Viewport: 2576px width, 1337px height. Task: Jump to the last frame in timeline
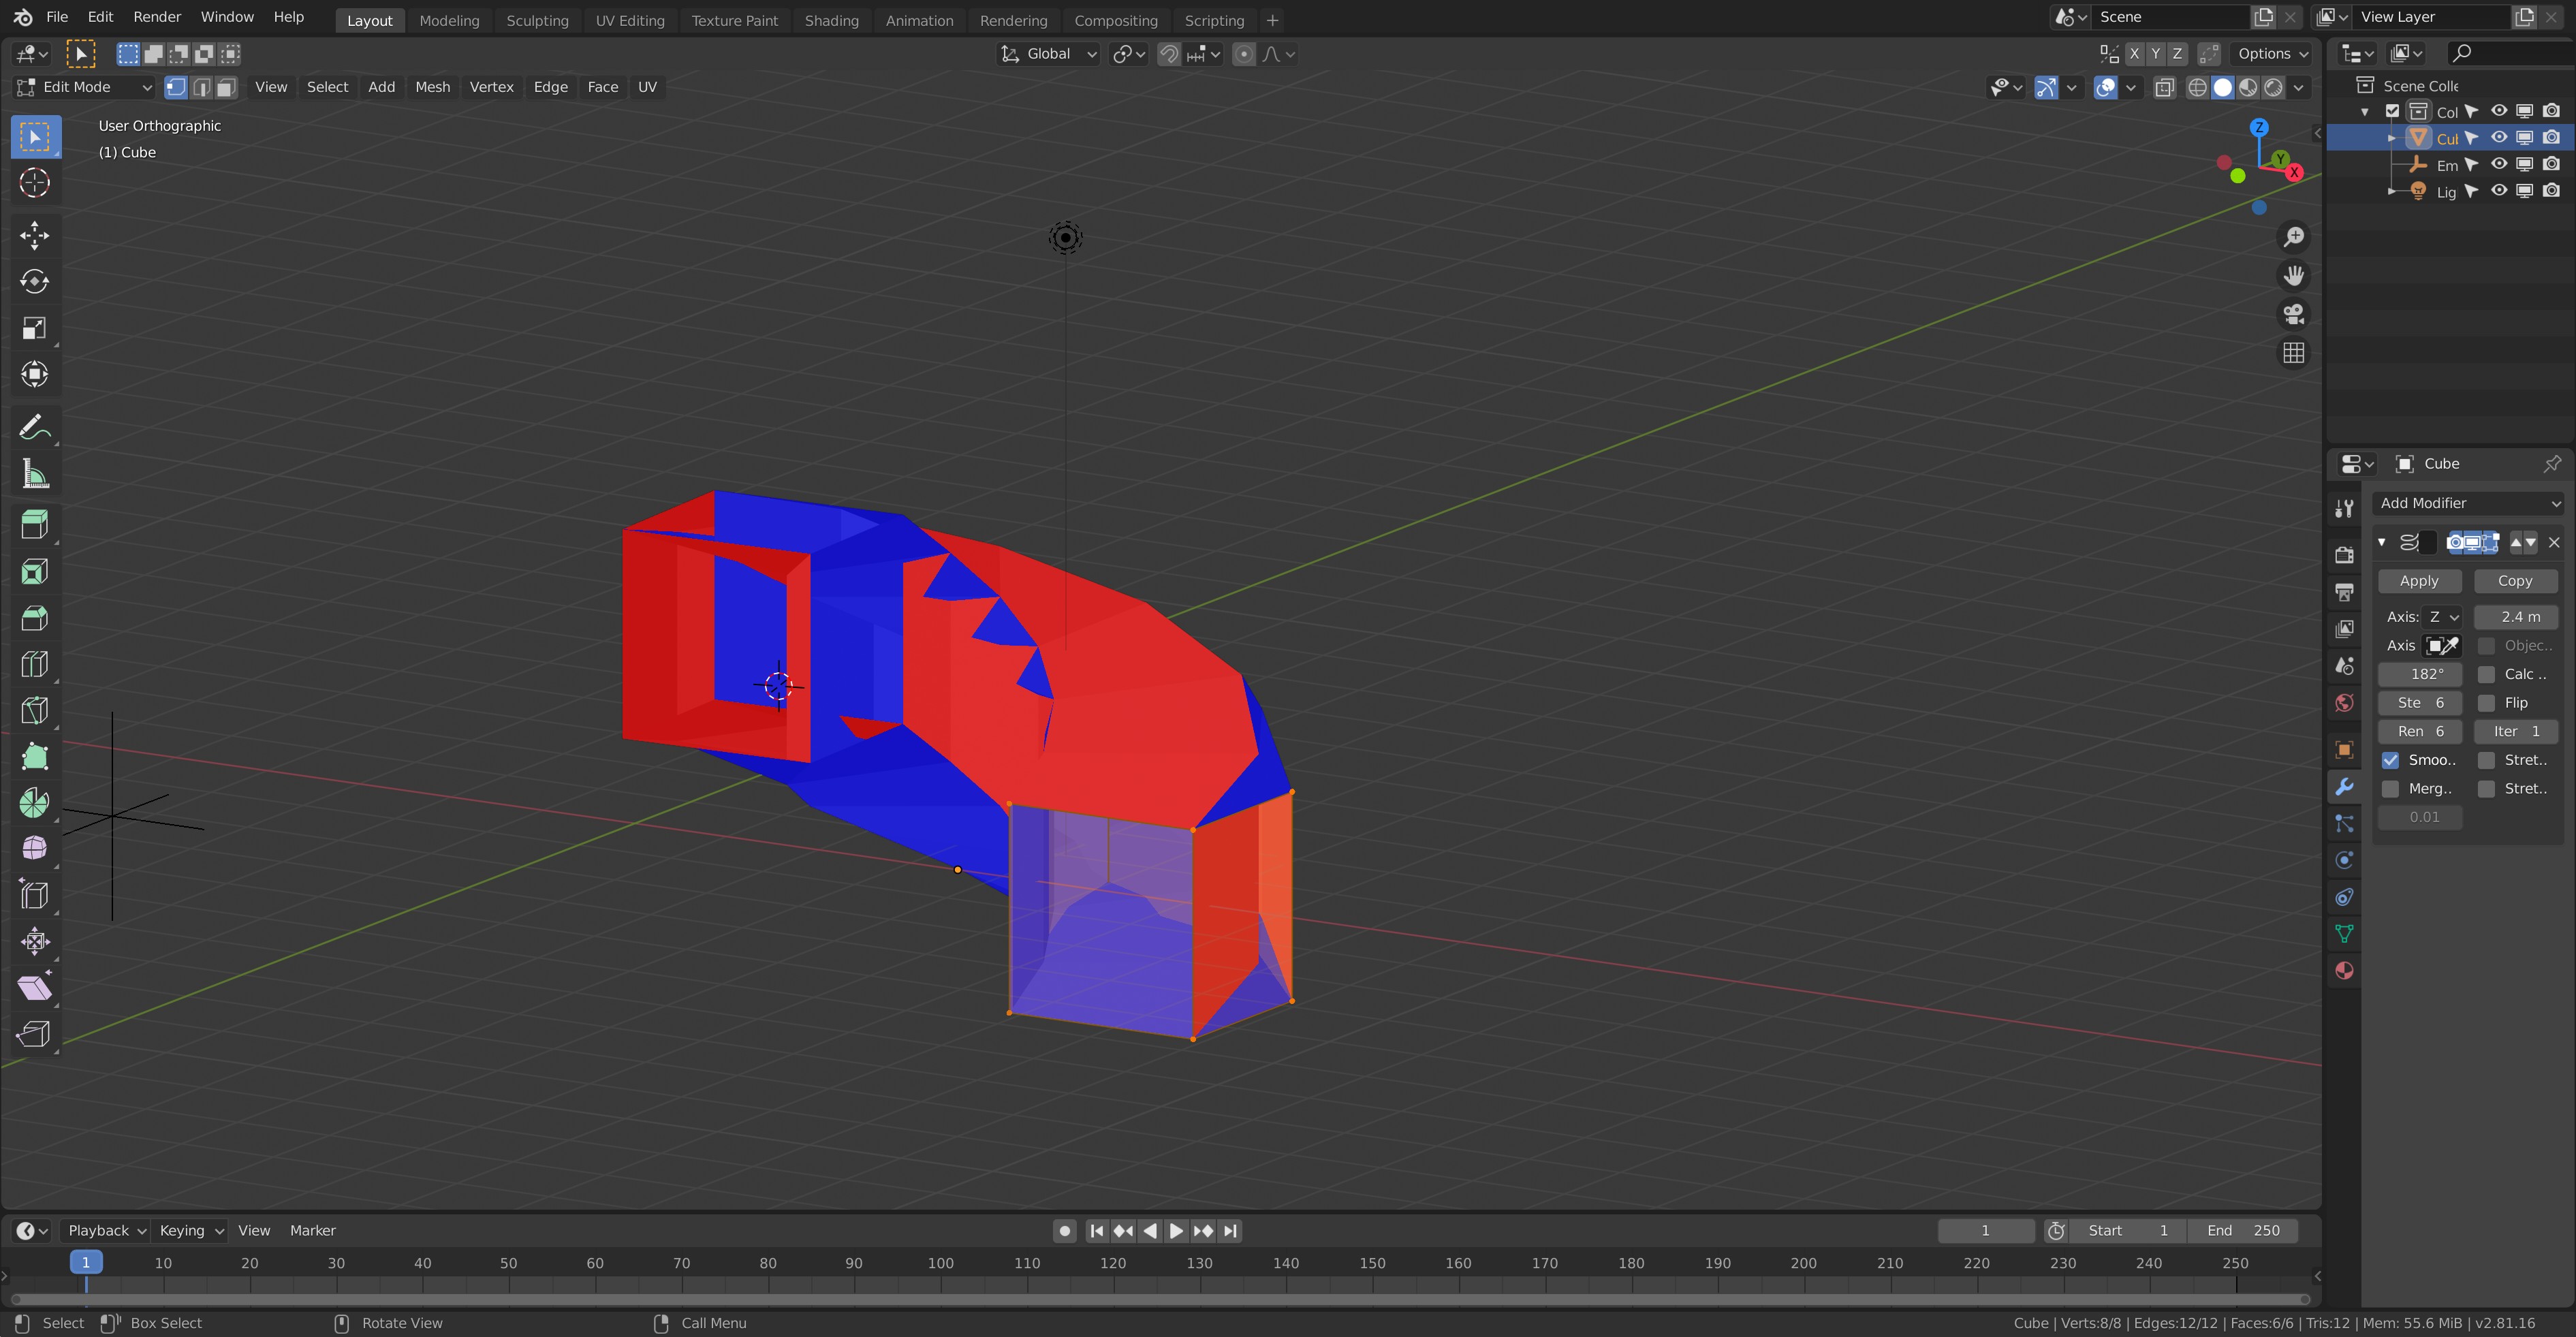point(1230,1231)
